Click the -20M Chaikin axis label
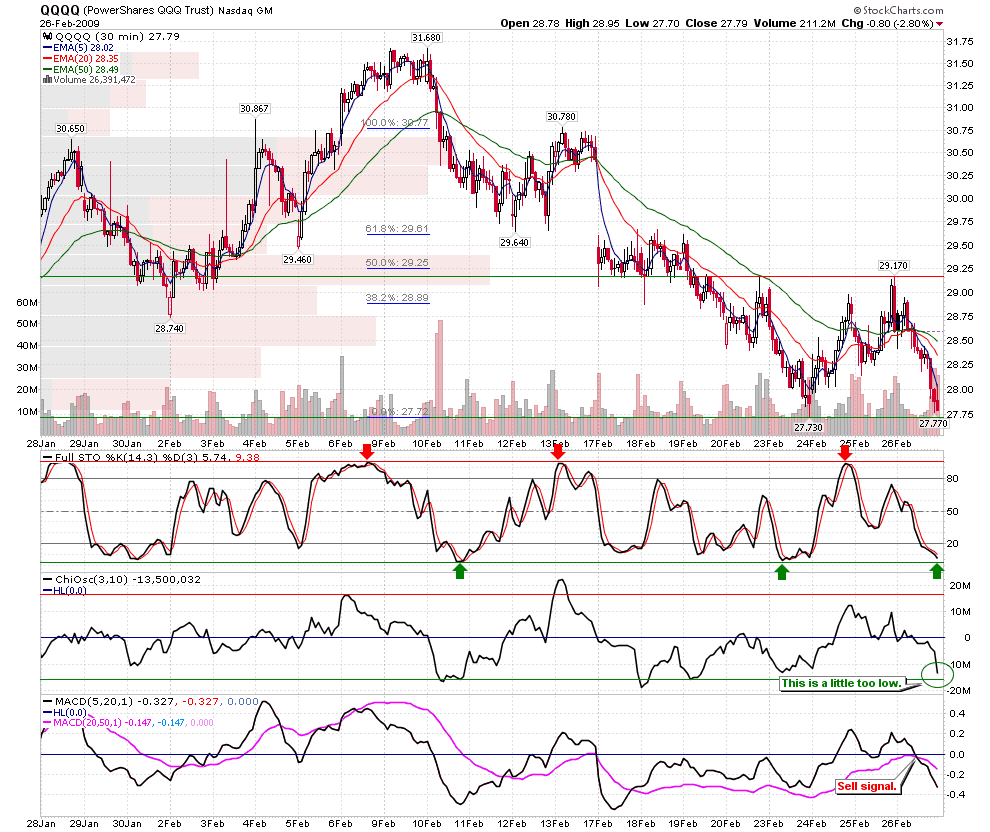 958,691
